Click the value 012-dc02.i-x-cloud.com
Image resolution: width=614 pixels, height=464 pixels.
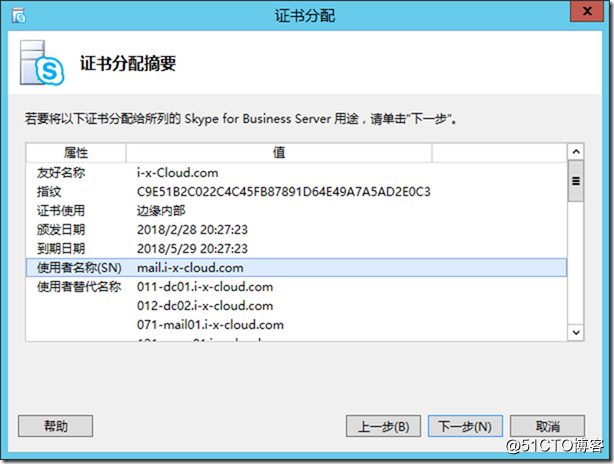[205, 306]
